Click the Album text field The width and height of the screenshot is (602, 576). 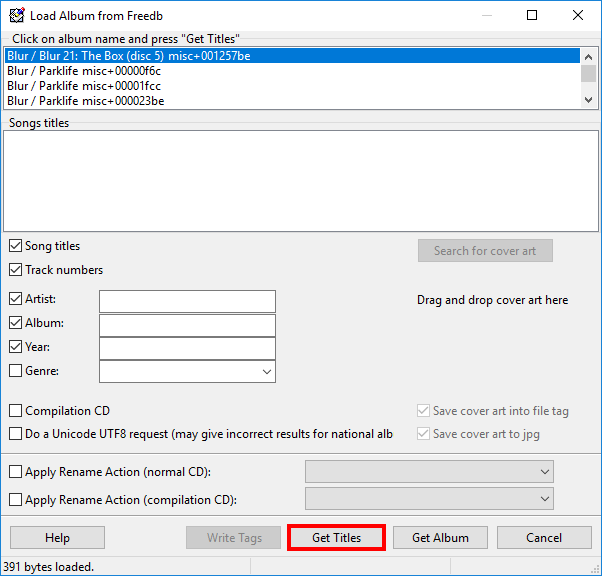187,325
